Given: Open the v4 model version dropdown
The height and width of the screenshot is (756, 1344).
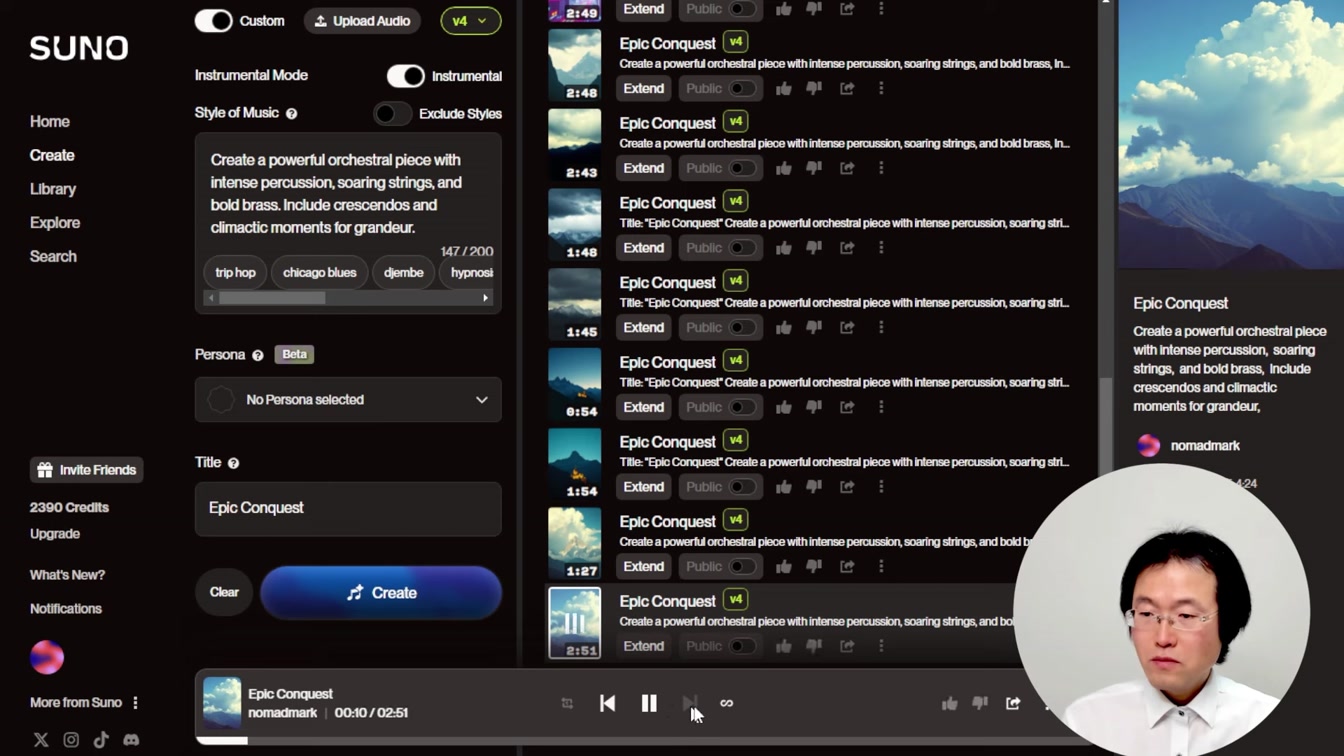Looking at the screenshot, I should [470, 21].
